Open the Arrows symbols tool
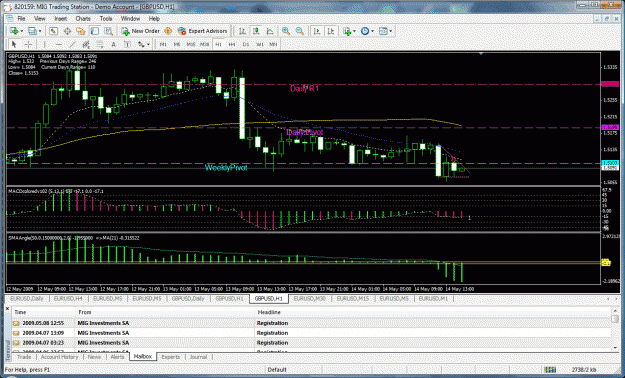 pos(141,44)
